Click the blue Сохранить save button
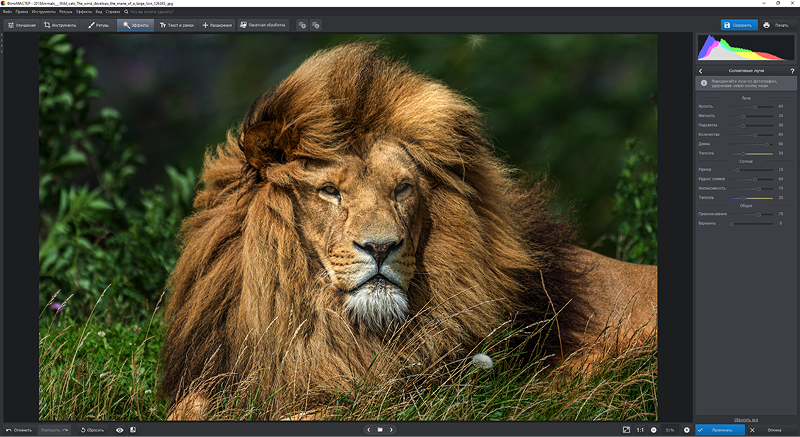The width and height of the screenshot is (800, 437). pos(738,25)
